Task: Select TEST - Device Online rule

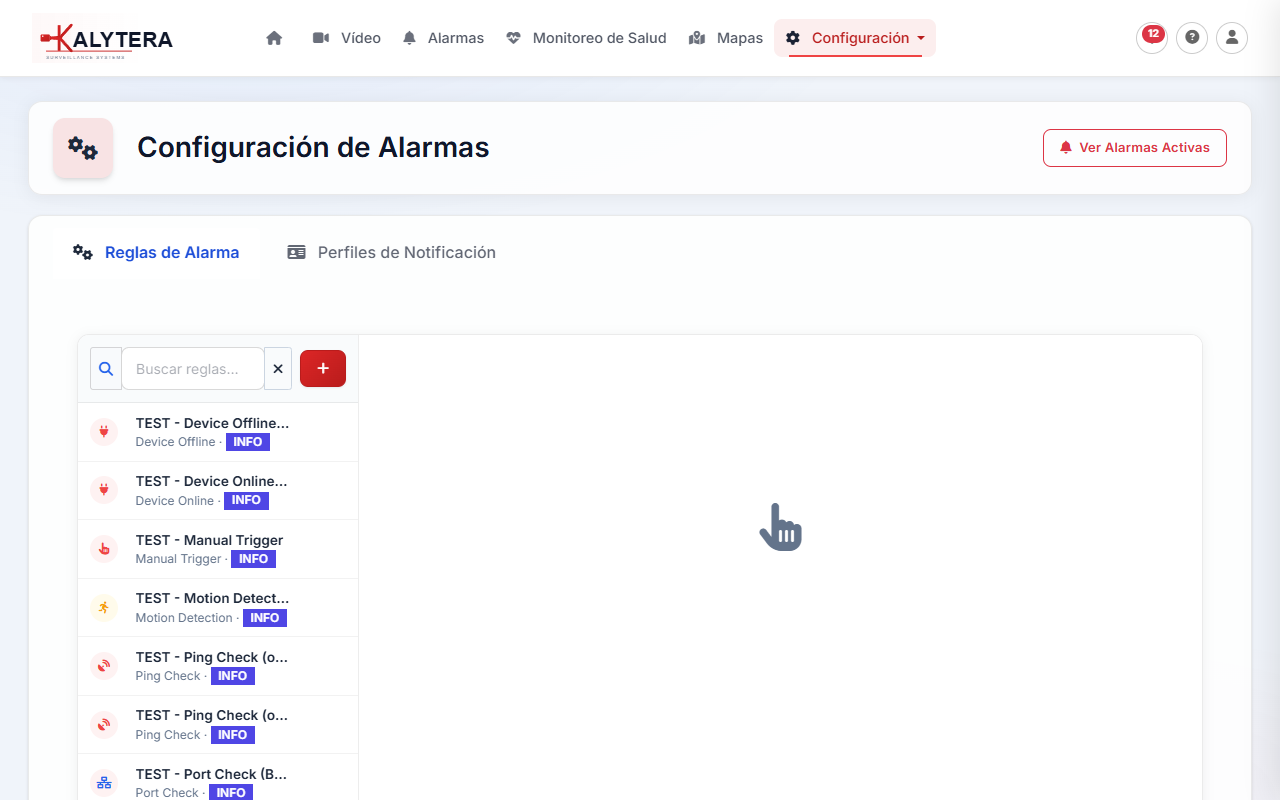Action: click(x=218, y=491)
